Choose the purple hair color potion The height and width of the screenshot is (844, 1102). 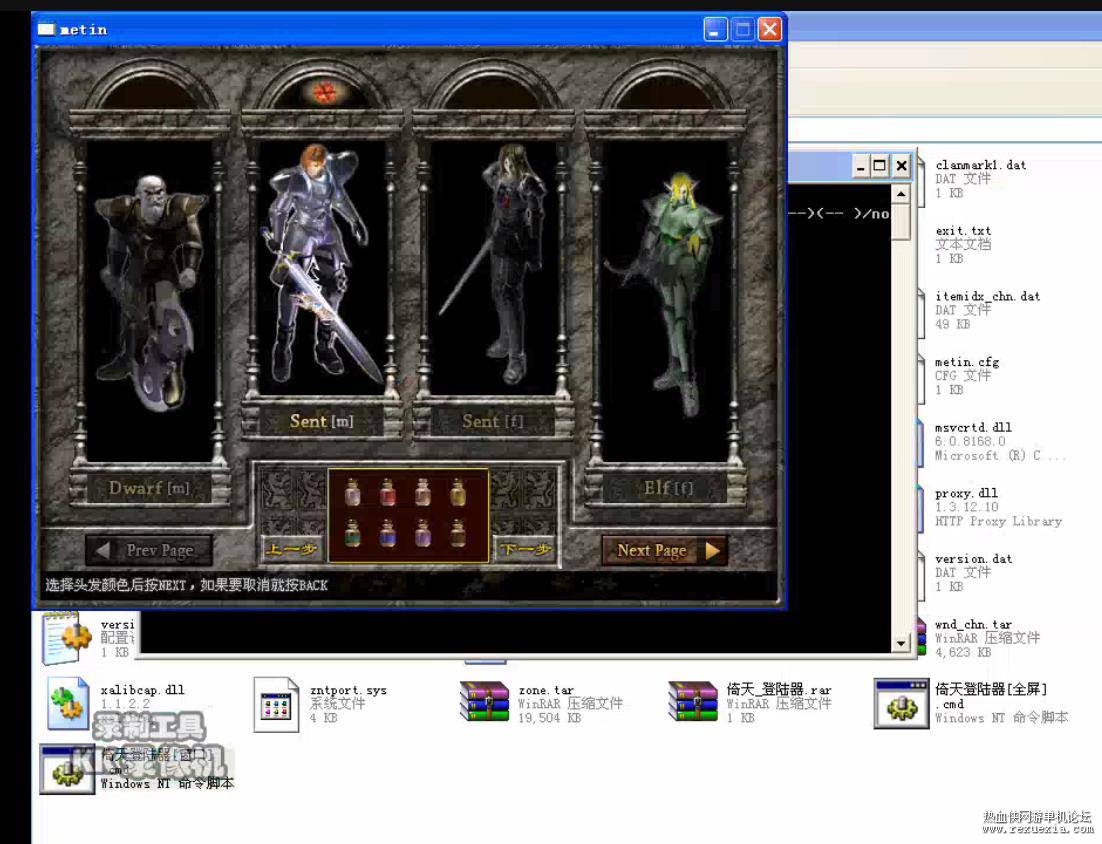(x=422, y=533)
